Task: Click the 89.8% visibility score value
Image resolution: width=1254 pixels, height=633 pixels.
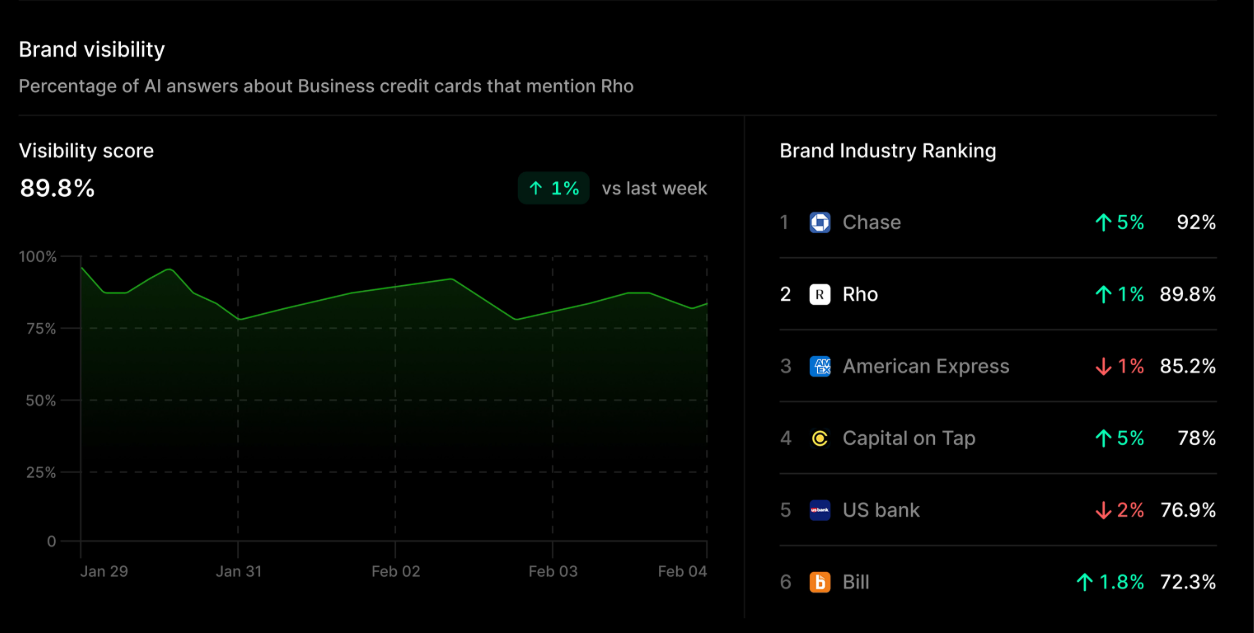Action: click(x=57, y=188)
